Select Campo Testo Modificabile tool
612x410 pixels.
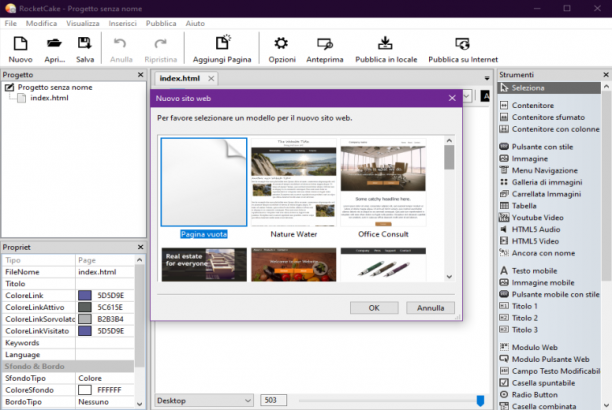point(550,371)
